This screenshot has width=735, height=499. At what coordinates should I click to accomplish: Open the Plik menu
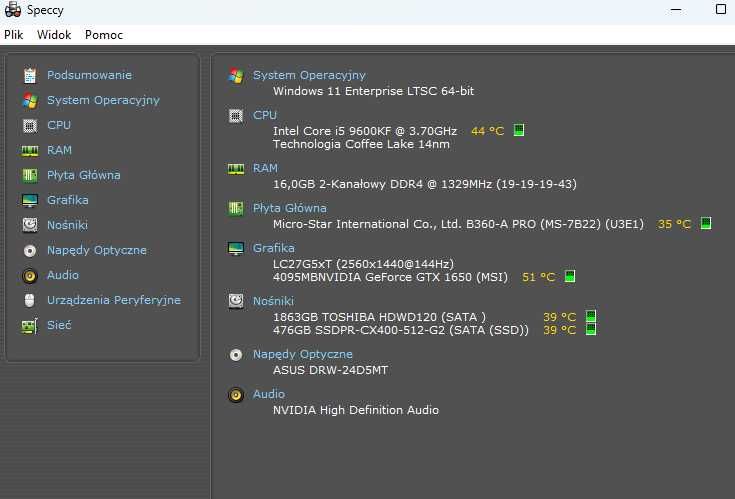pos(14,35)
